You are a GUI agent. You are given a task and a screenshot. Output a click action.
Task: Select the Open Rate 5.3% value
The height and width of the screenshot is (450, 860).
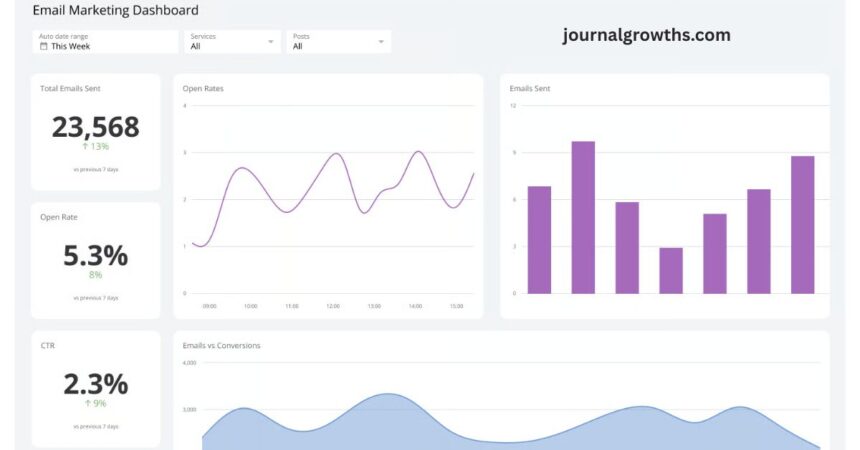pyautogui.click(x=95, y=256)
